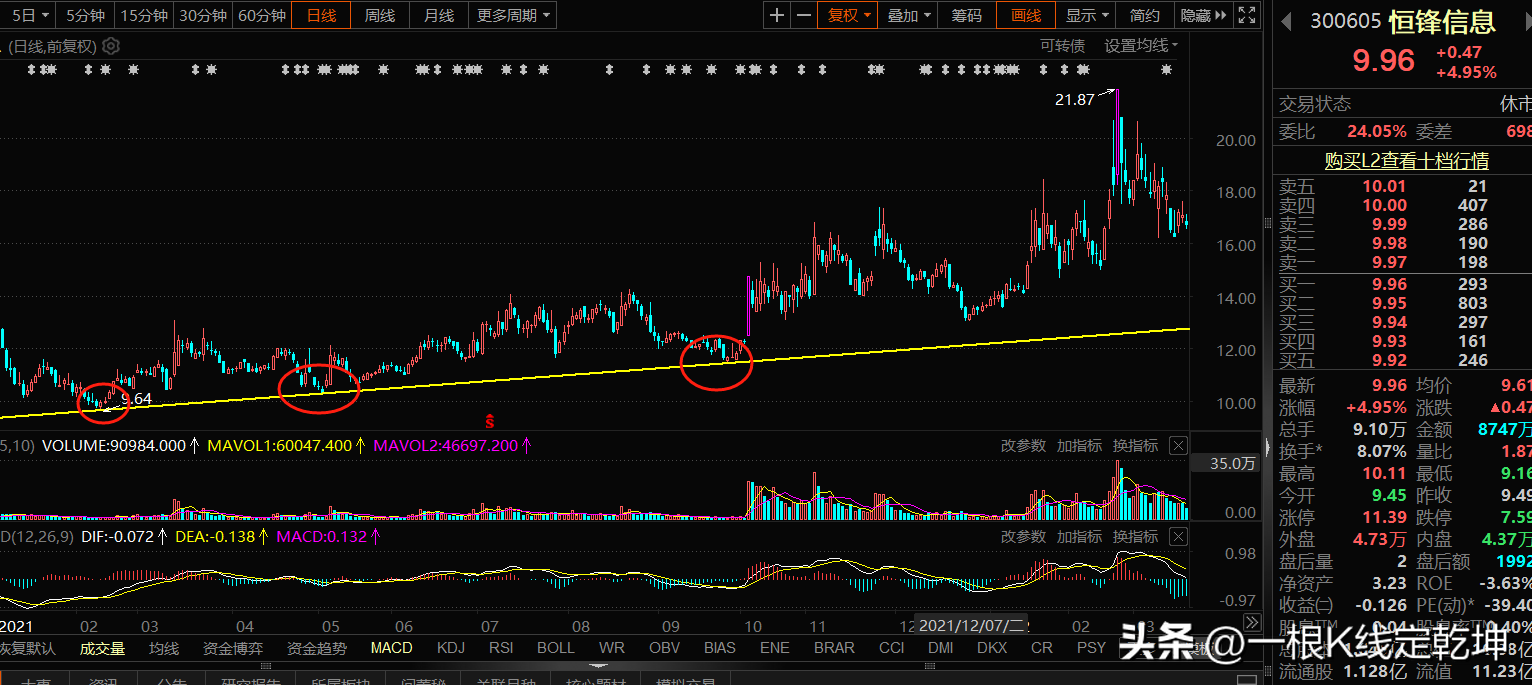Toggle the 筹码 chip distribution panel
Screen dimensions: 1532x685
(966, 15)
